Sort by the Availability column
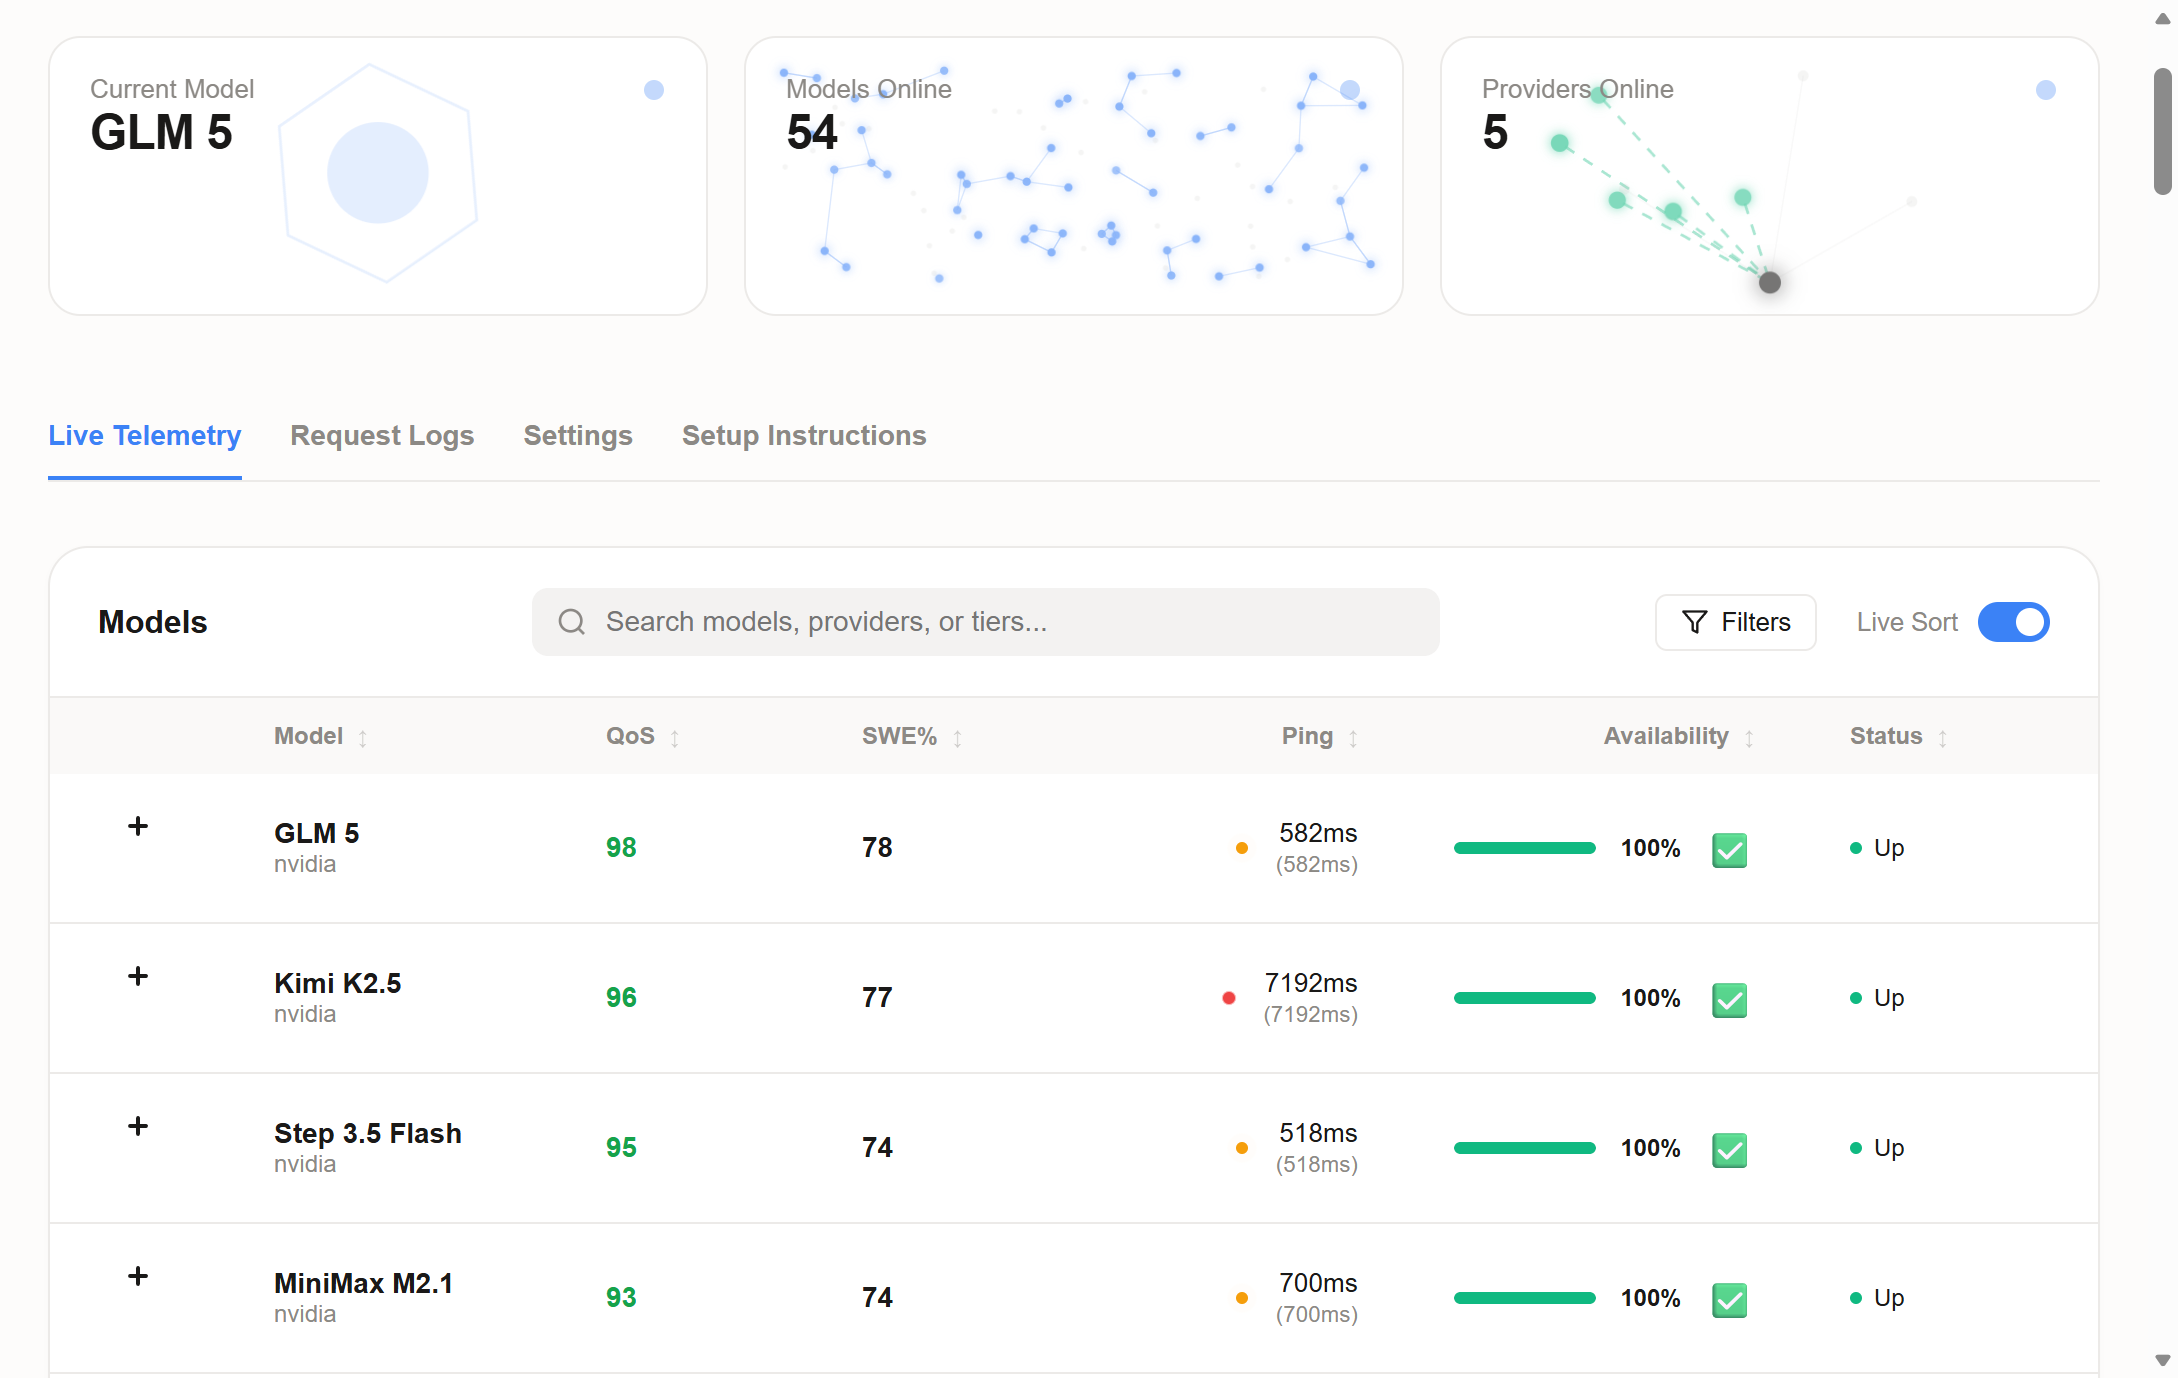Screen dimensions: 2178x1378 coord(1679,736)
